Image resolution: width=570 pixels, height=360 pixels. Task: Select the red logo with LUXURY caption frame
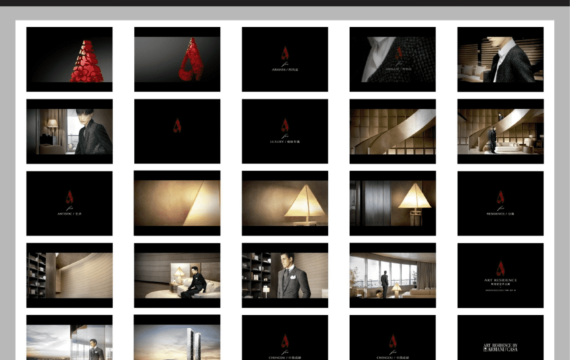point(285,131)
